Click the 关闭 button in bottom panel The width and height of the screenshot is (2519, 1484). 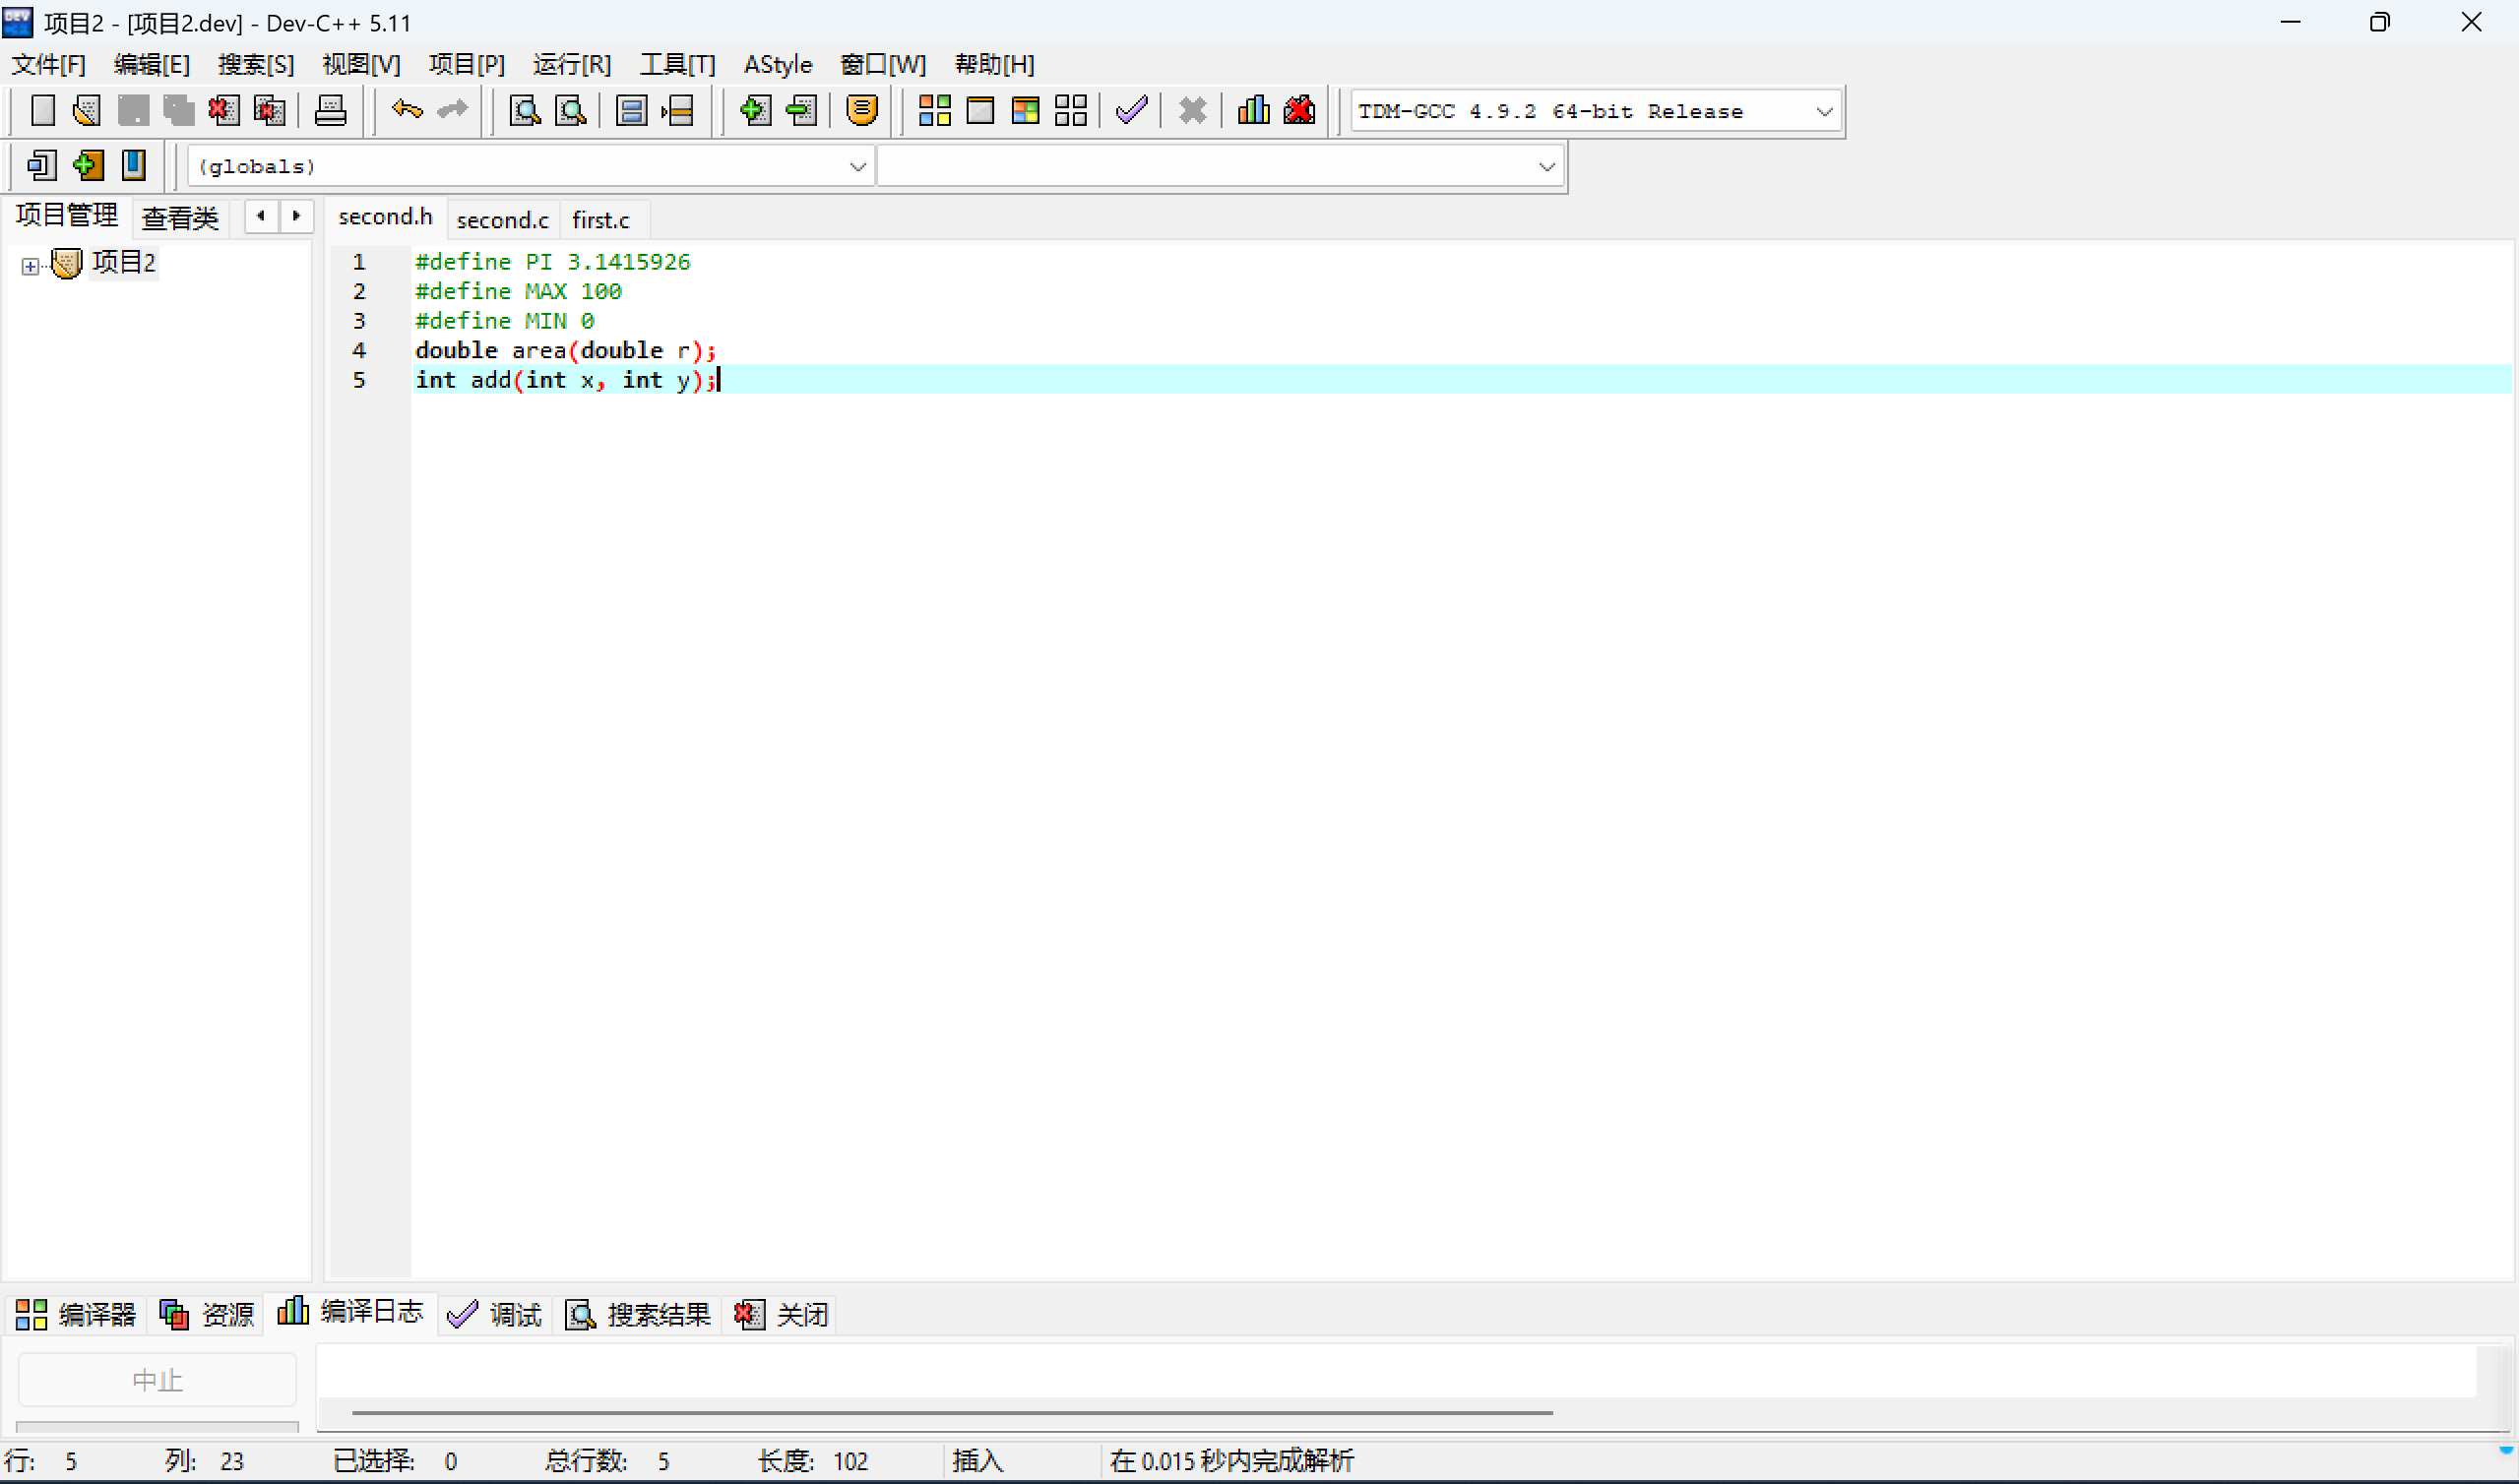coord(782,1314)
